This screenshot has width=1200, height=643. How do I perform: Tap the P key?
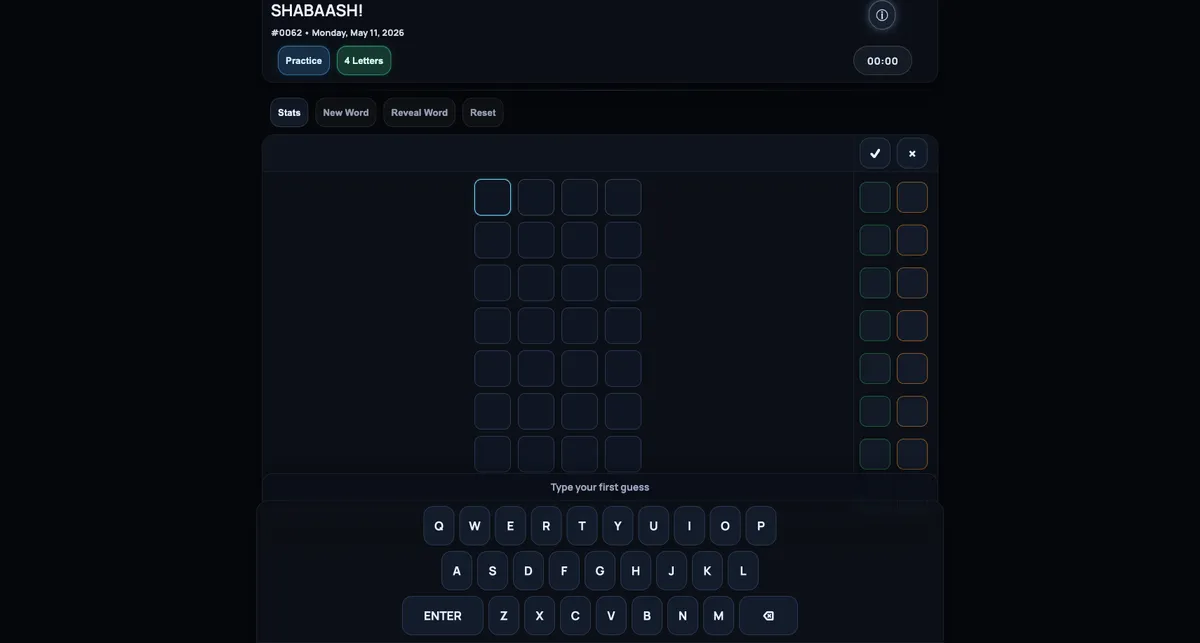click(x=761, y=526)
